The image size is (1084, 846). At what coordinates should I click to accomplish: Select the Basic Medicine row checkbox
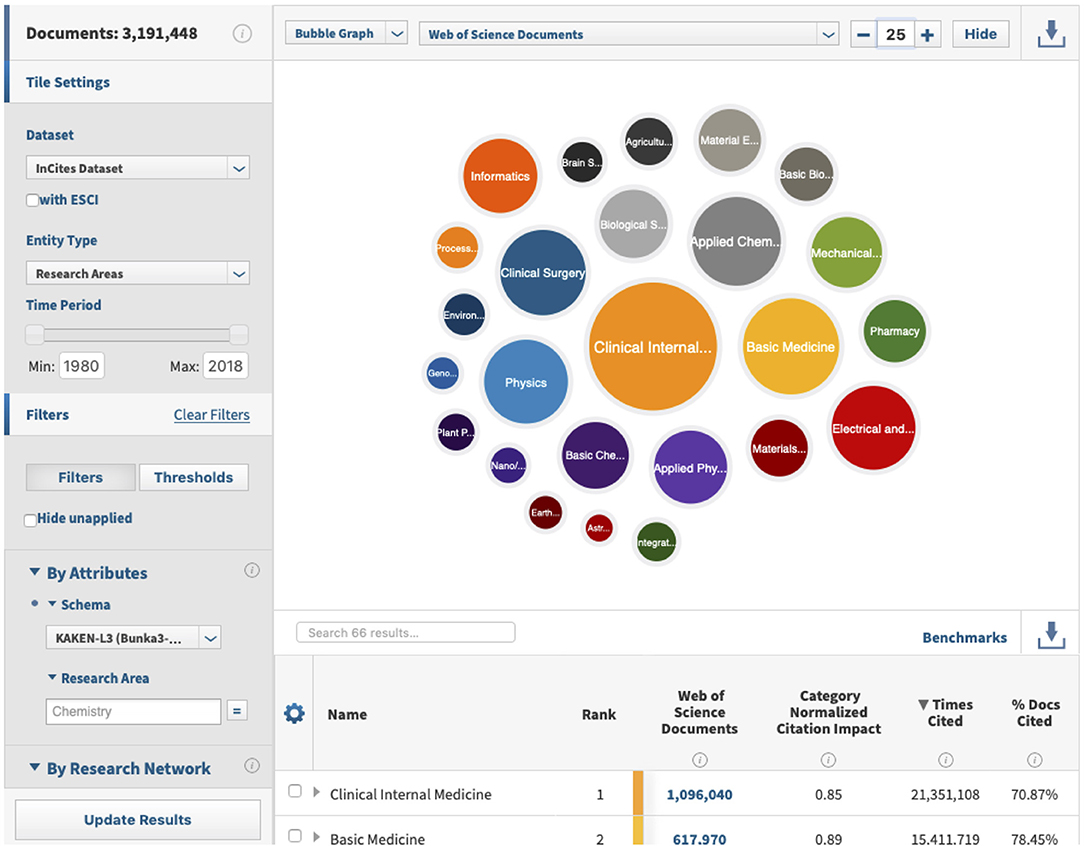click(295, 836)
